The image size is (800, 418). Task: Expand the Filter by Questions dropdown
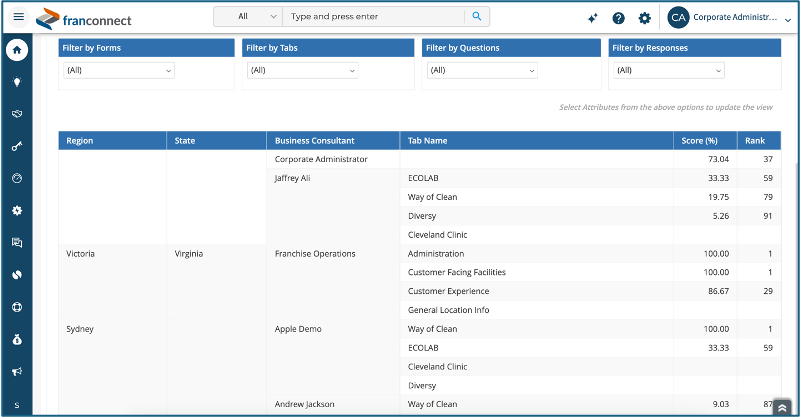tap(482, 70)
